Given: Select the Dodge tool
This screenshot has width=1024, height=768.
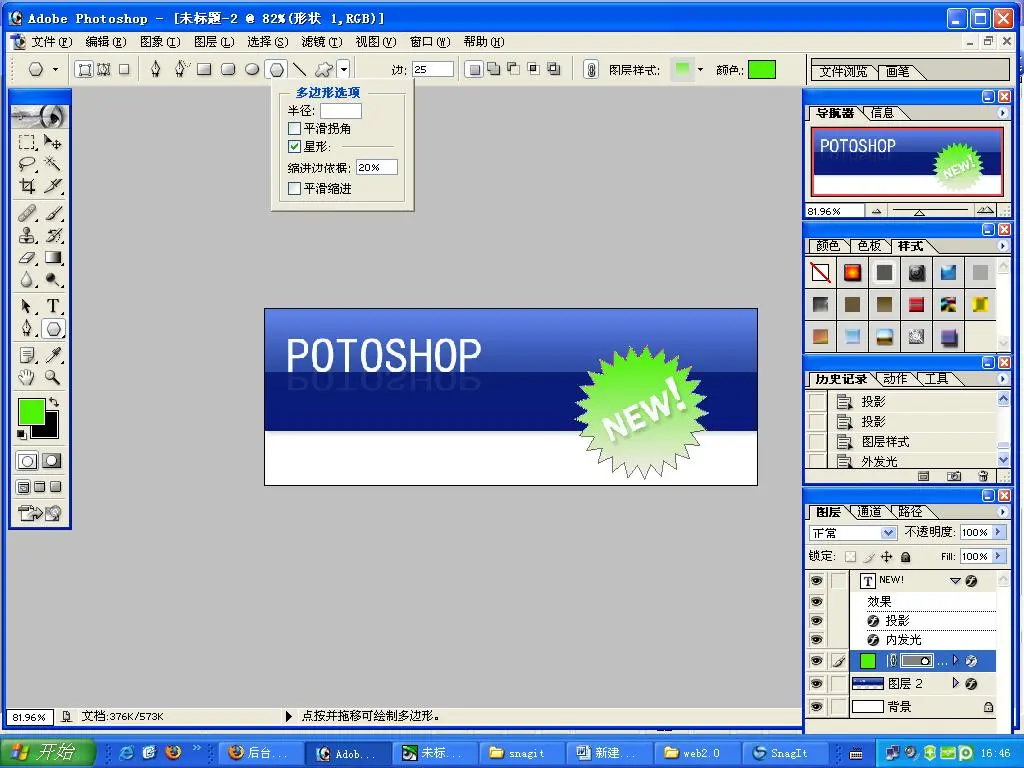Looking at the screenshot, I should tap(53, 280).
